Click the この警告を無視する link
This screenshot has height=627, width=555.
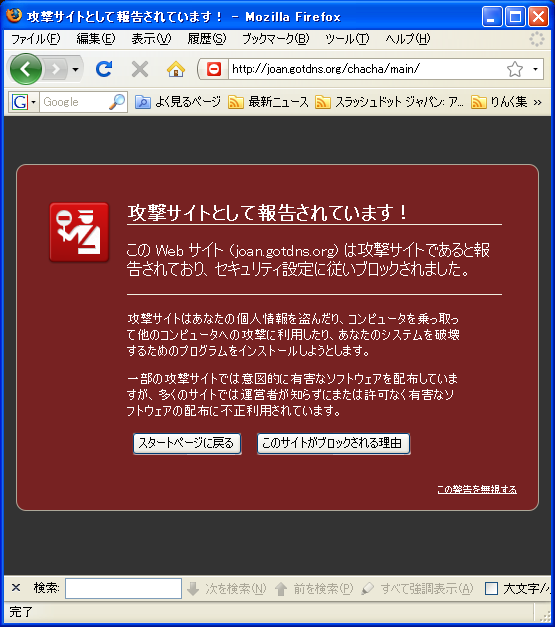477,489
